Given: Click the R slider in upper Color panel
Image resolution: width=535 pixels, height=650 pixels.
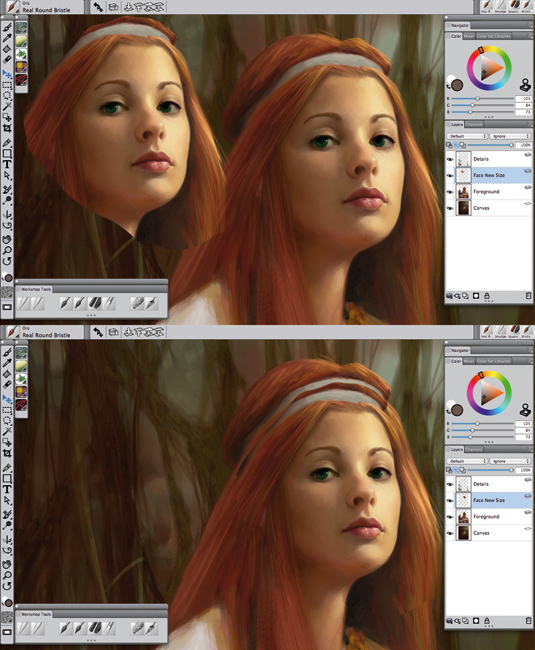Looking at the screenshot, I should pos(483,99).
